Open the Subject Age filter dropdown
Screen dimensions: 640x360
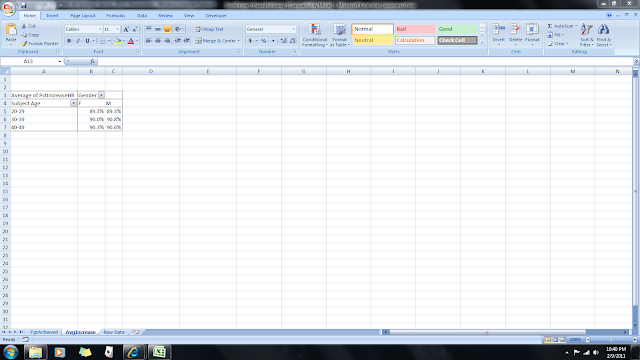[x=73, y=103]
